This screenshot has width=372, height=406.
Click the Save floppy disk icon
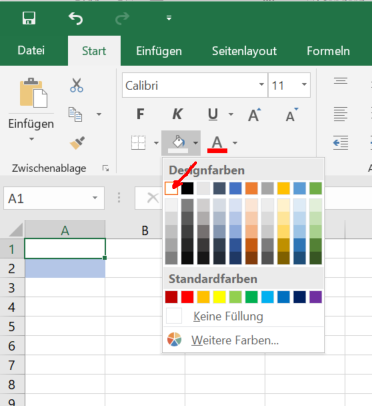[x=29, y=18]
